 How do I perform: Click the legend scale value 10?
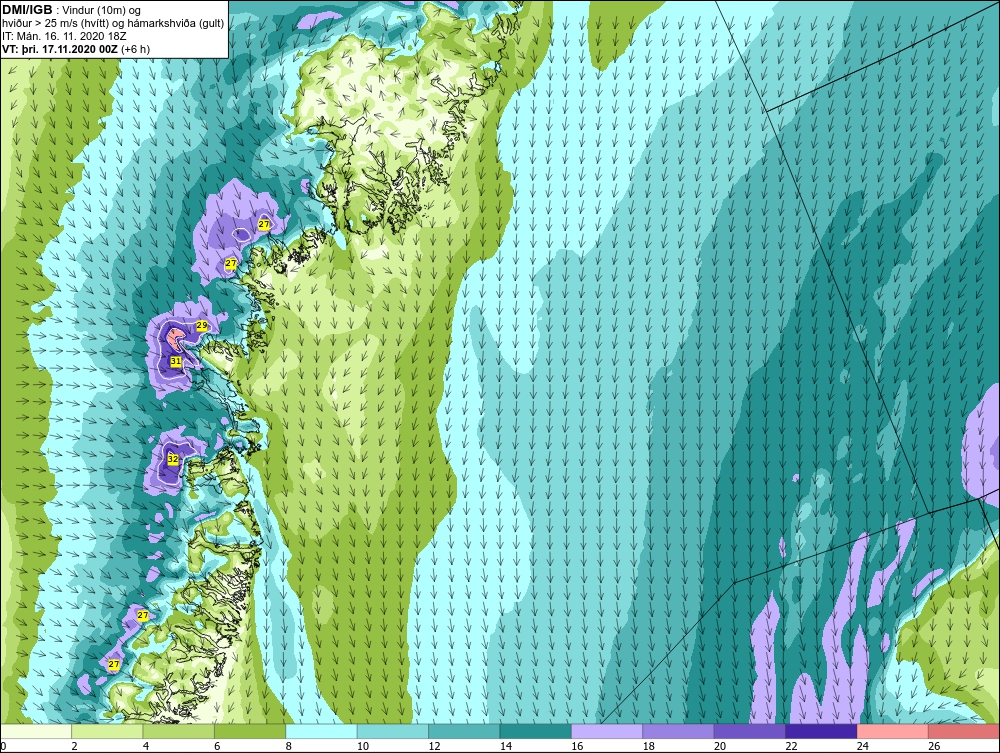(x=363, y=746)
